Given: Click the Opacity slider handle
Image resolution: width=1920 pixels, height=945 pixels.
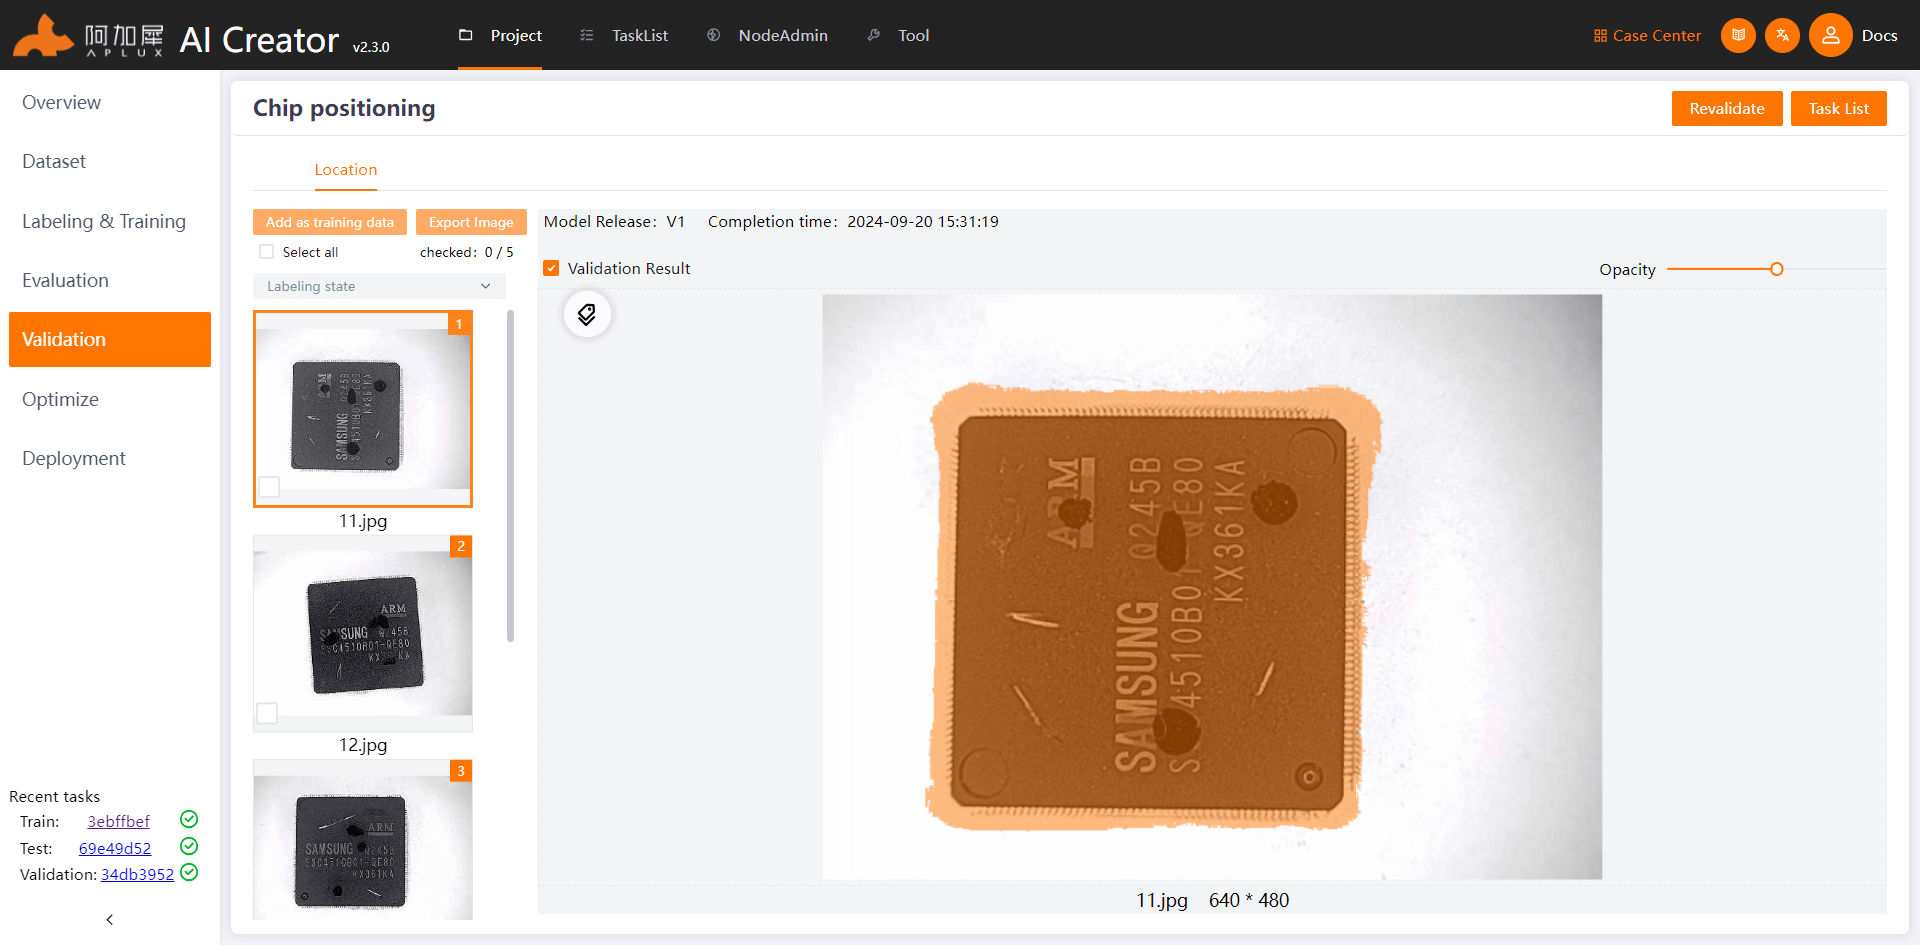Looking at the screenshot, I should click(1776, 269).
